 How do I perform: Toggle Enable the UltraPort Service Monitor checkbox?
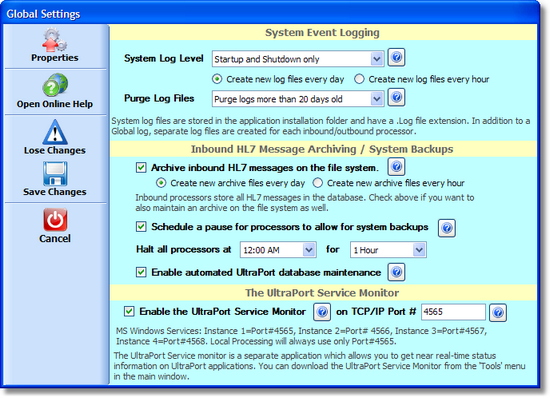pos(129,311)
